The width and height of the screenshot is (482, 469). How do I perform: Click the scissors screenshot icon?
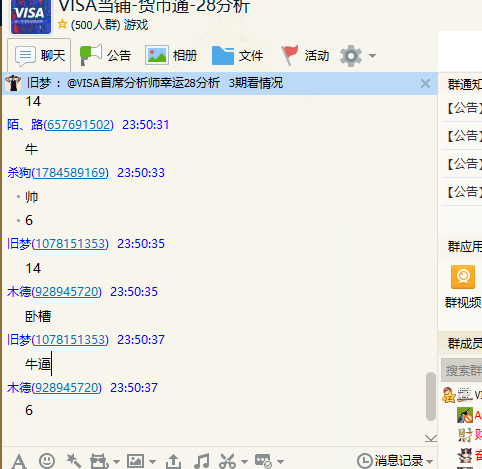click(228, 461)
